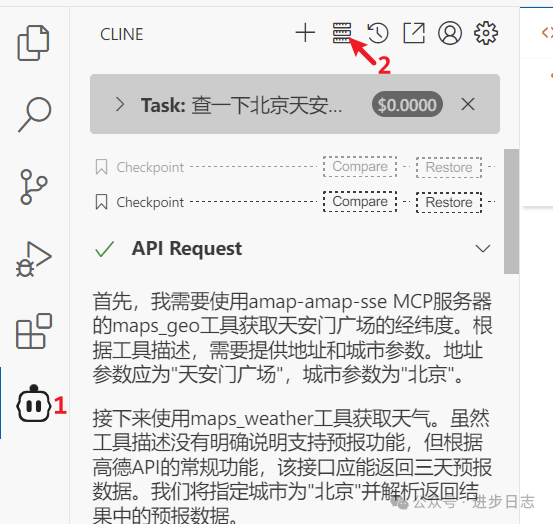Click the chat vertical scrollbar thumb
Image resolution: width=553 pixels, height=524 pixels.
point(511,211)
